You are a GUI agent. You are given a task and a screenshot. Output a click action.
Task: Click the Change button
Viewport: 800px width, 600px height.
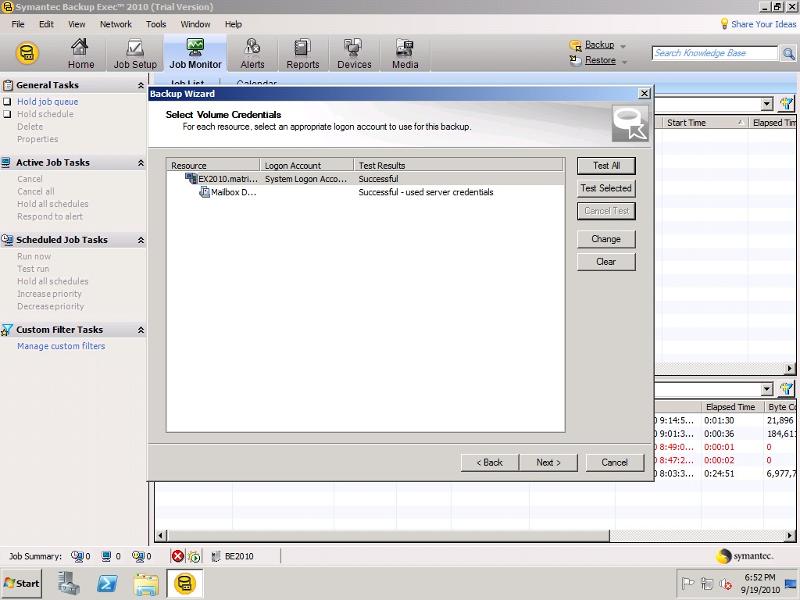click(606, 239)
